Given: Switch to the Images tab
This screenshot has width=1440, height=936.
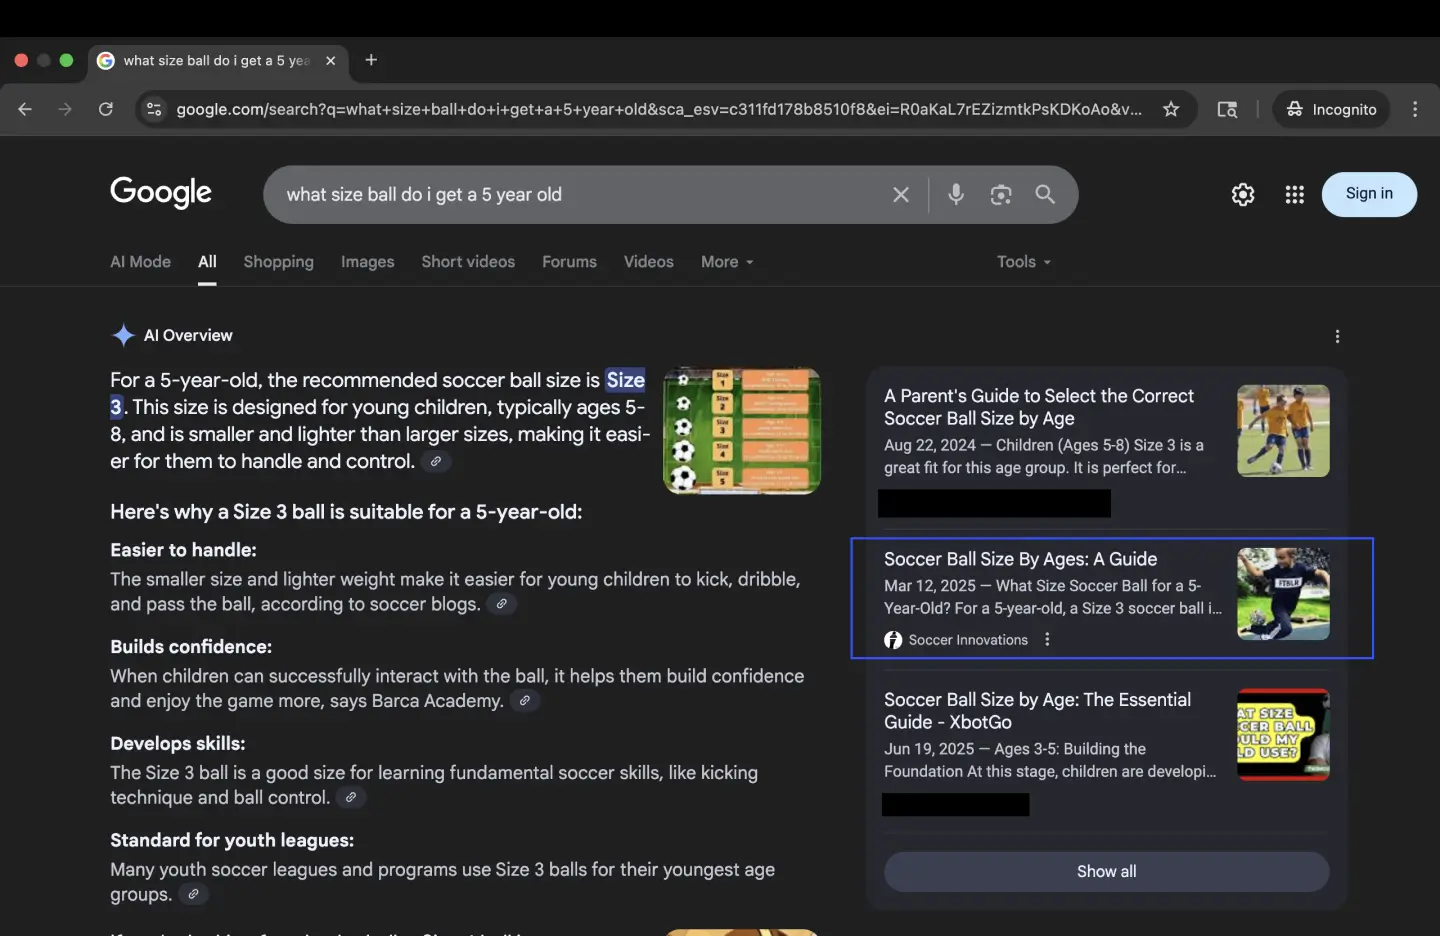Looking at the screenshot, I should (367, 262).
